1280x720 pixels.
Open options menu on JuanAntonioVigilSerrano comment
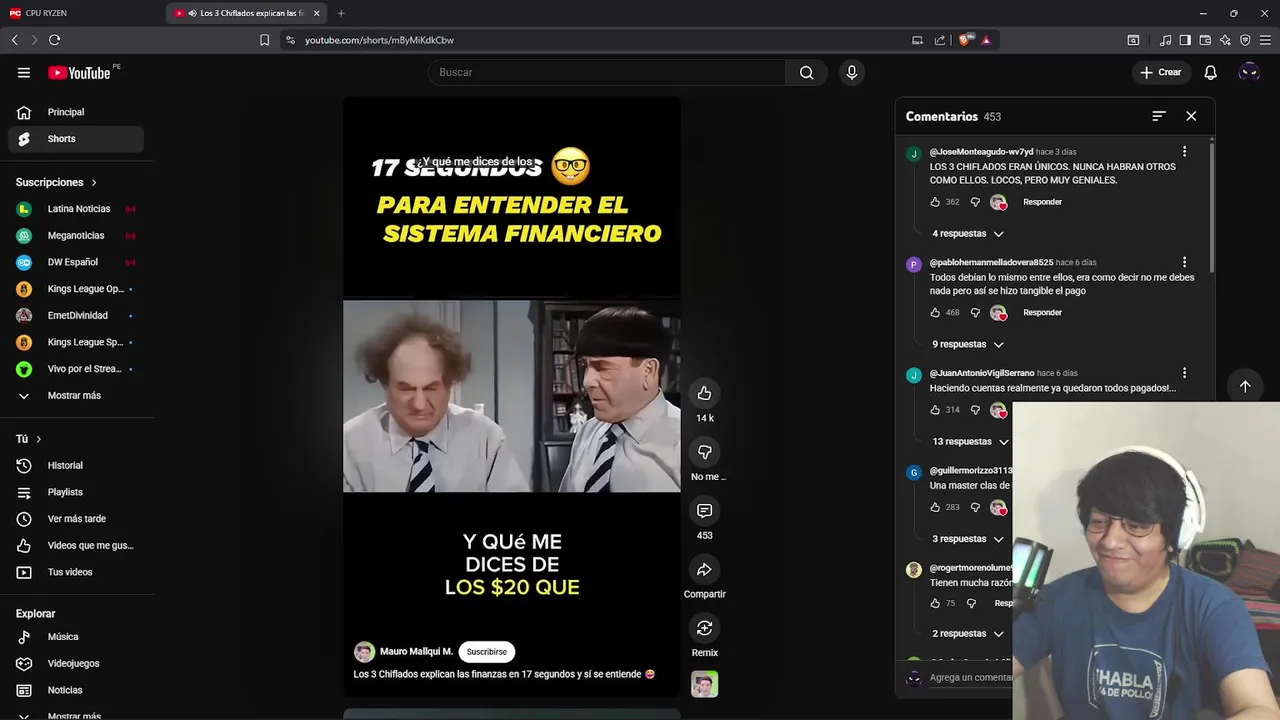[x=1184, y=373]
